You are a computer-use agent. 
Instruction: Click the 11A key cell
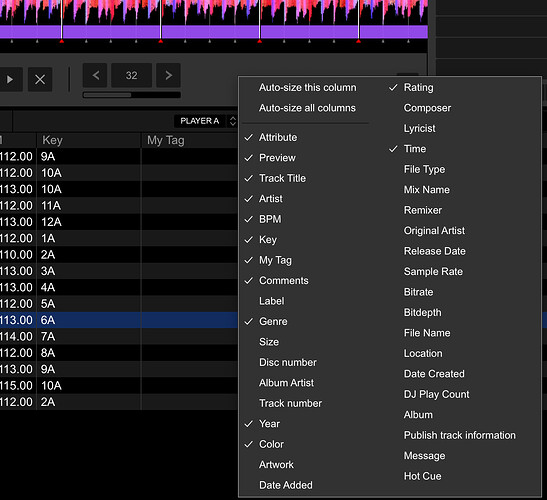pos(89,206)
